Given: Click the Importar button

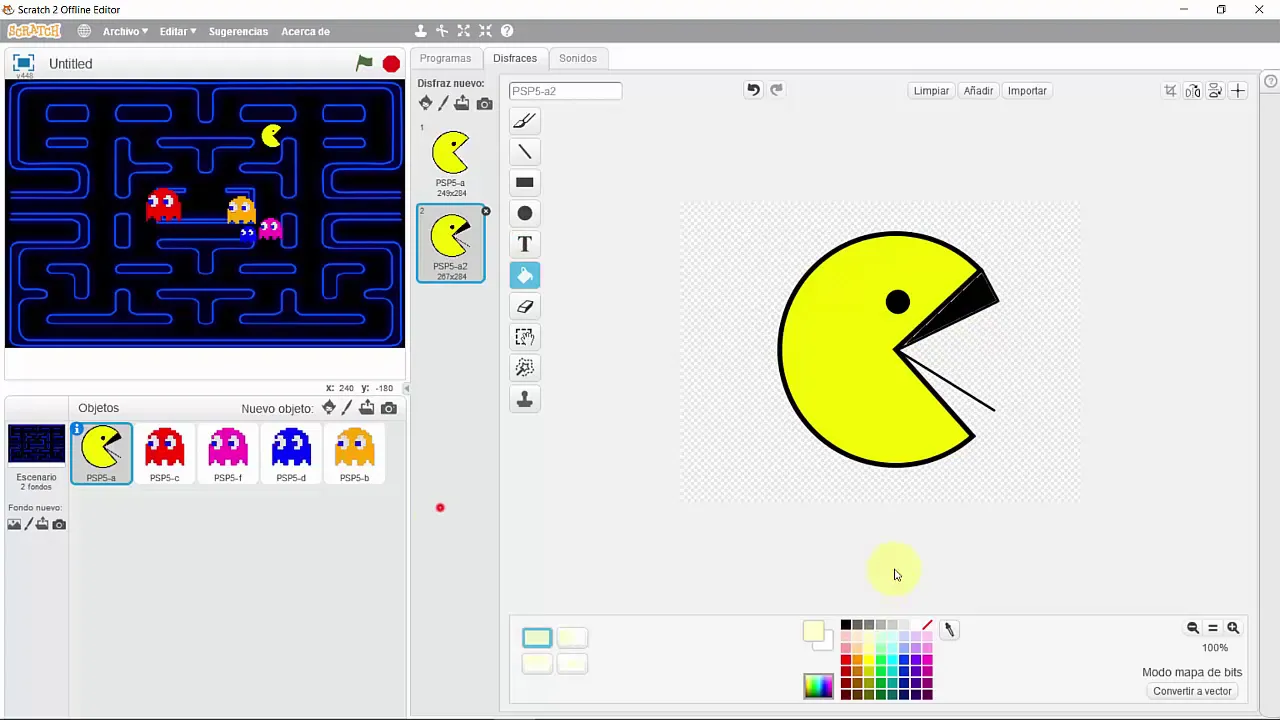Looking at the screenshot, I should pyautogui.click(x=1027, y=91).
